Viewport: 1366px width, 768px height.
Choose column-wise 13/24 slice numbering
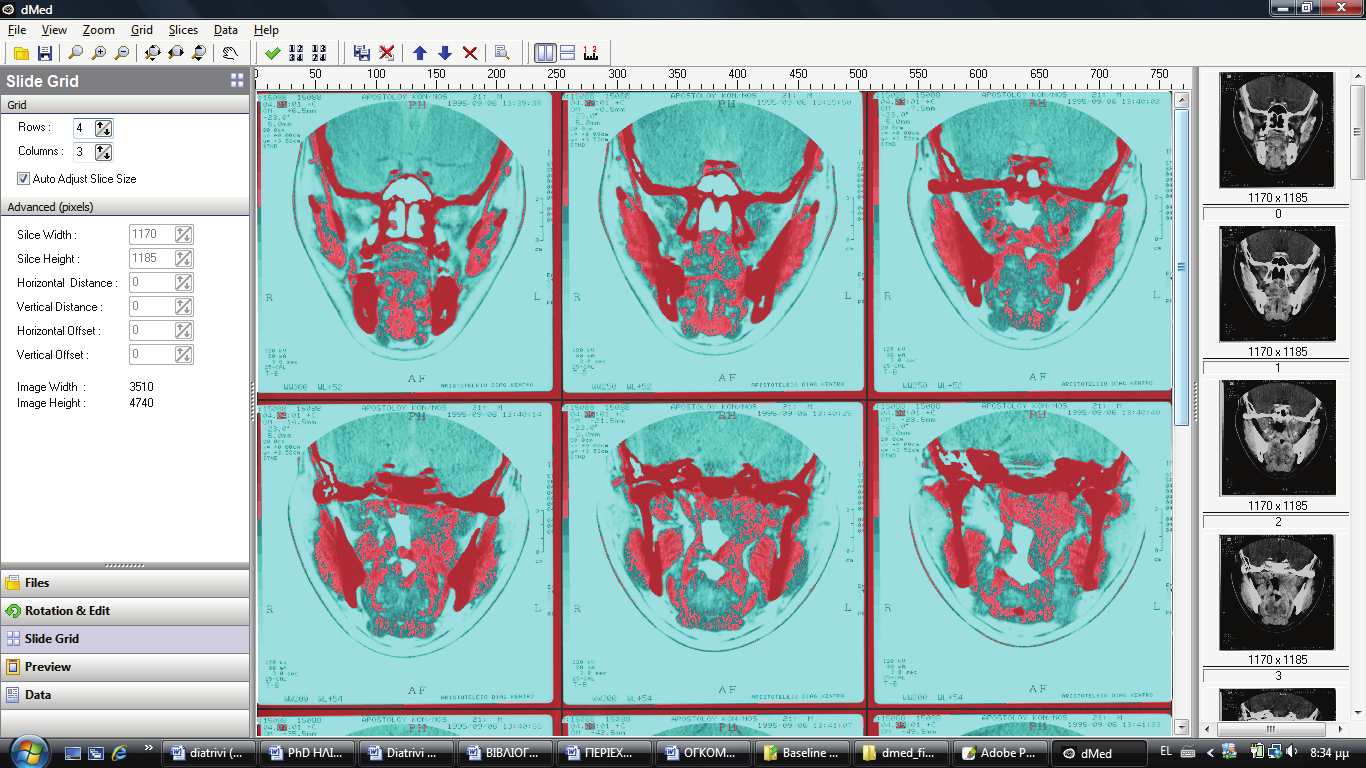tap(319, 53)
